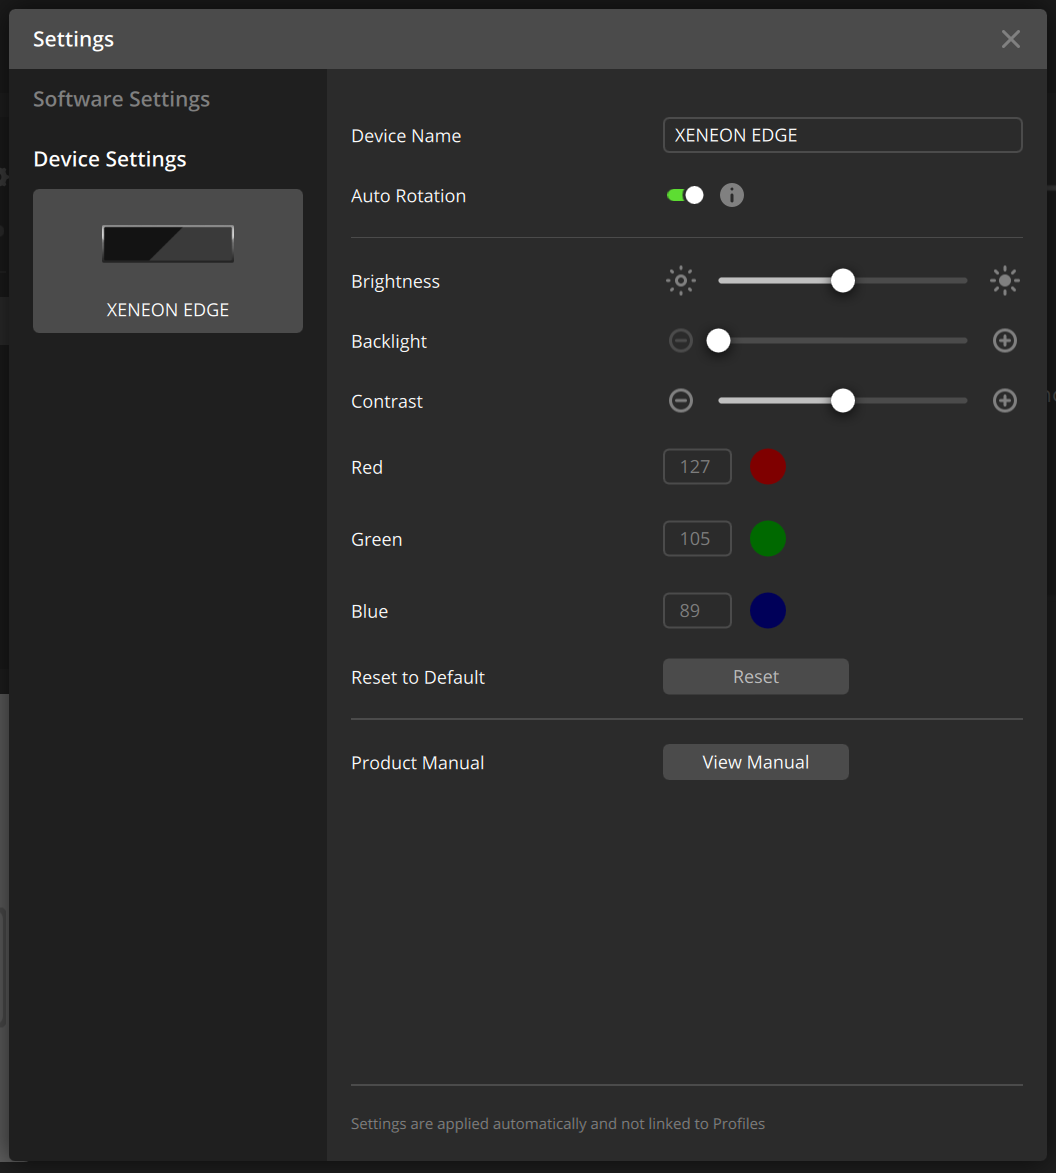Click the Auto Rotation info icon
The height and width of the screenshot is (1173, 1056).
coord(731,195)
